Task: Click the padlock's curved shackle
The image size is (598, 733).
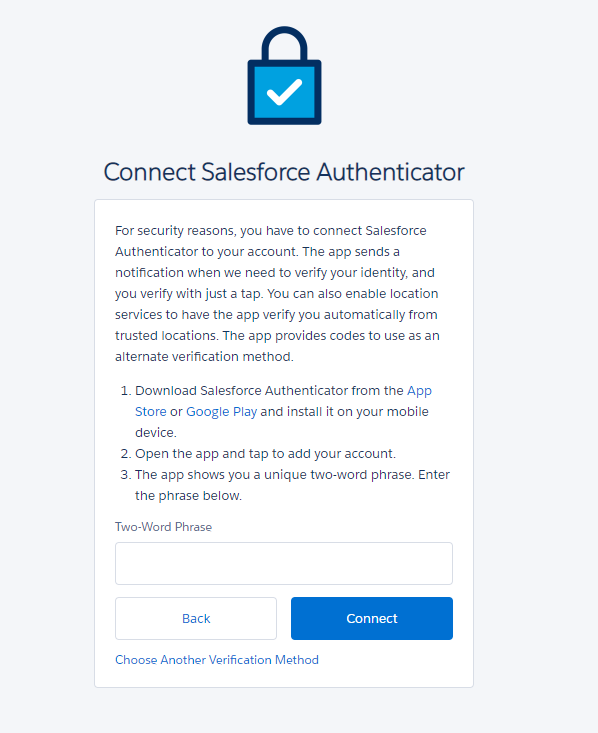Action: coord(284,43)
